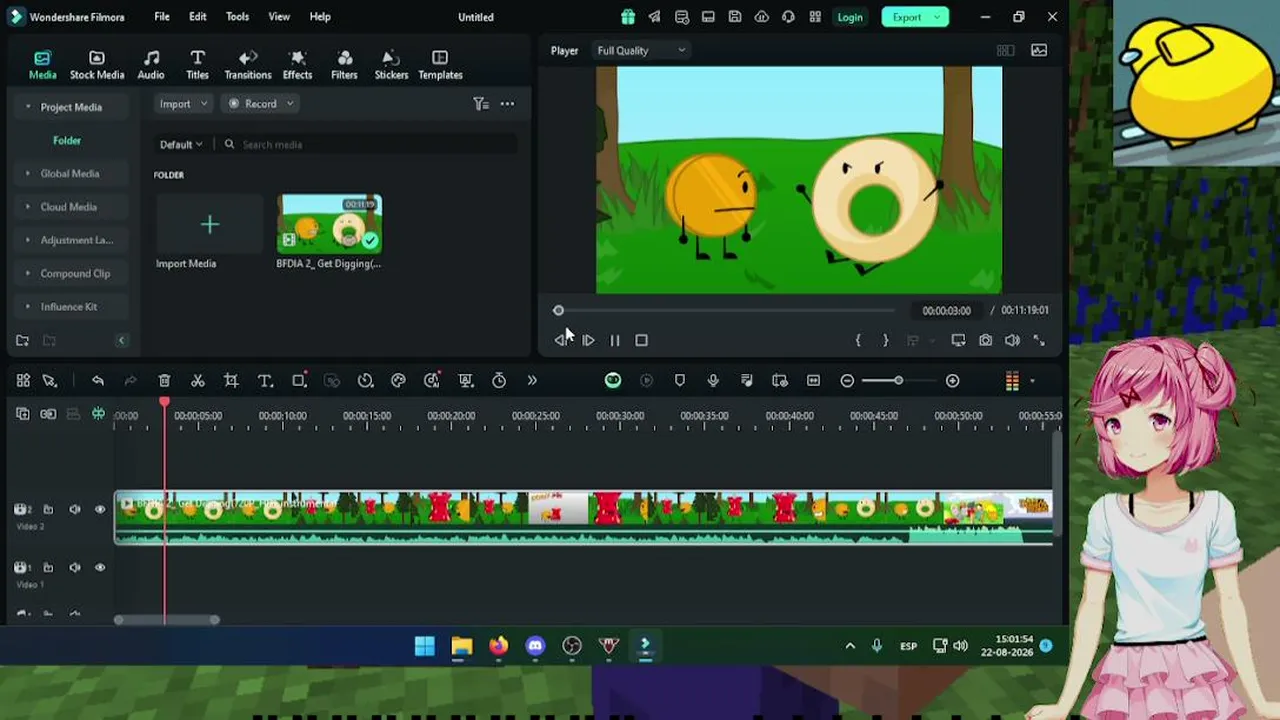Open more options in media panel
Viewport: 1280px width, 720px height.
tap(507, 104)
